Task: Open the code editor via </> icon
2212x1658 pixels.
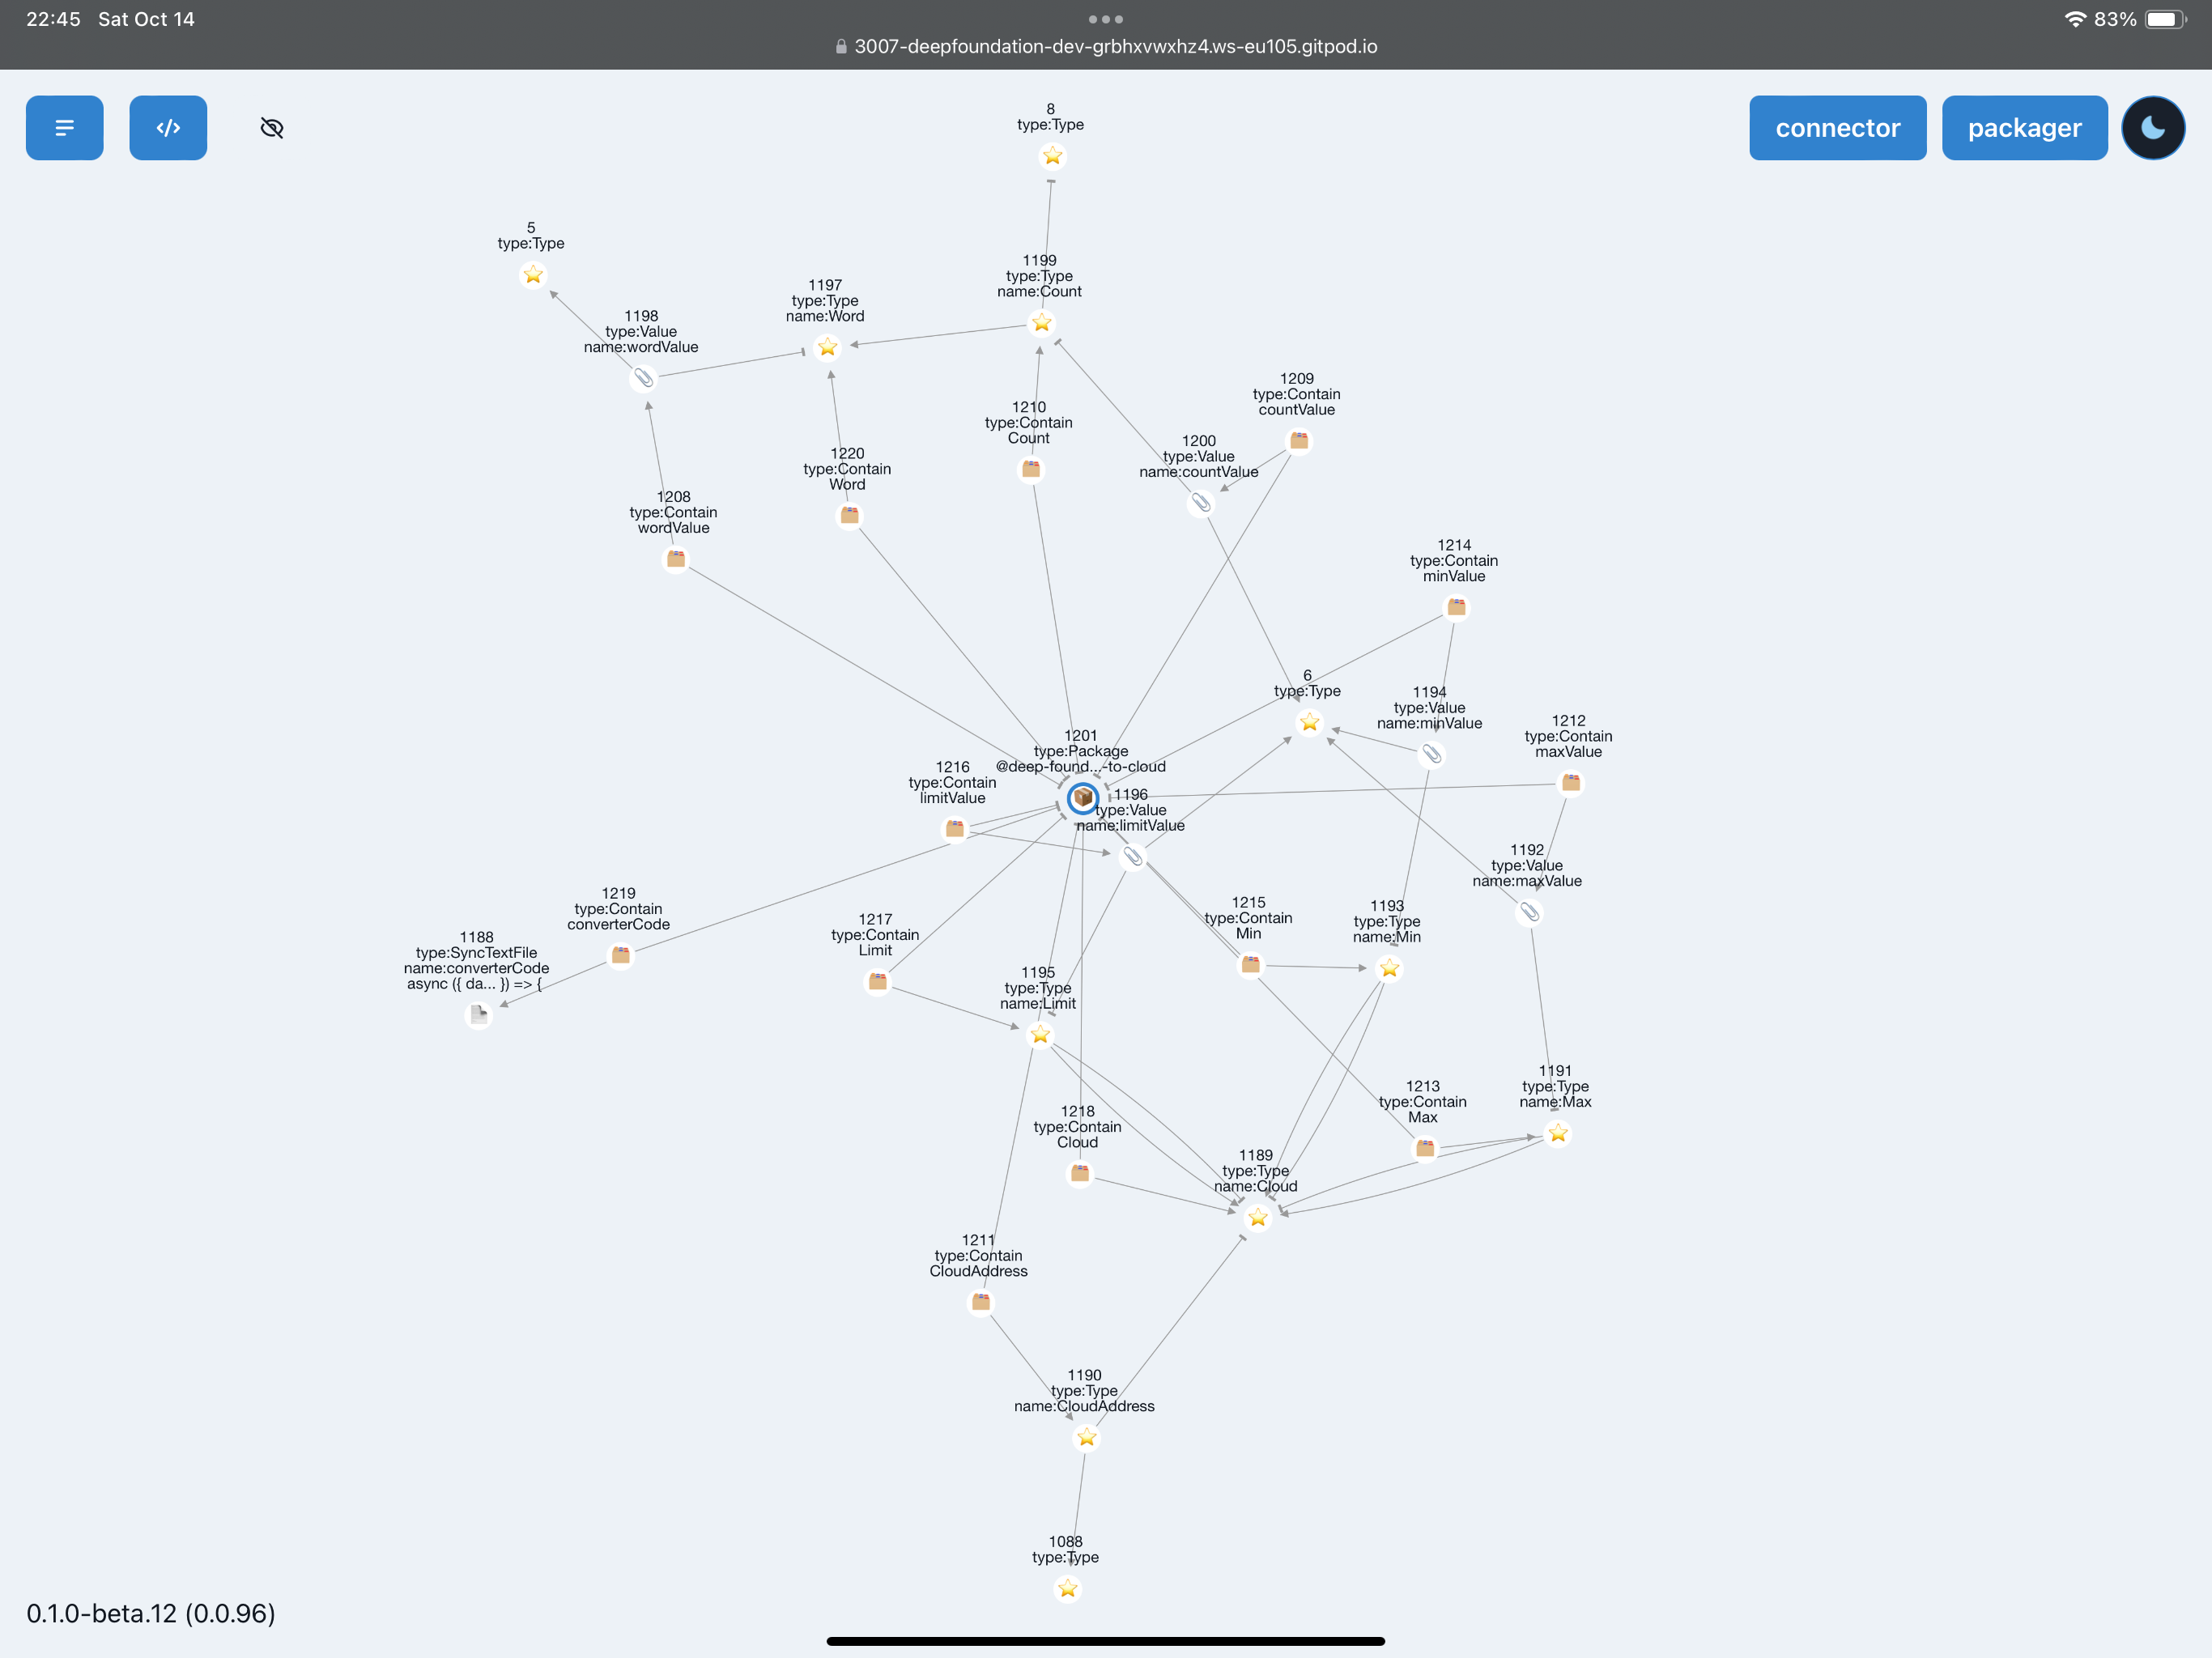Action: 168,127
